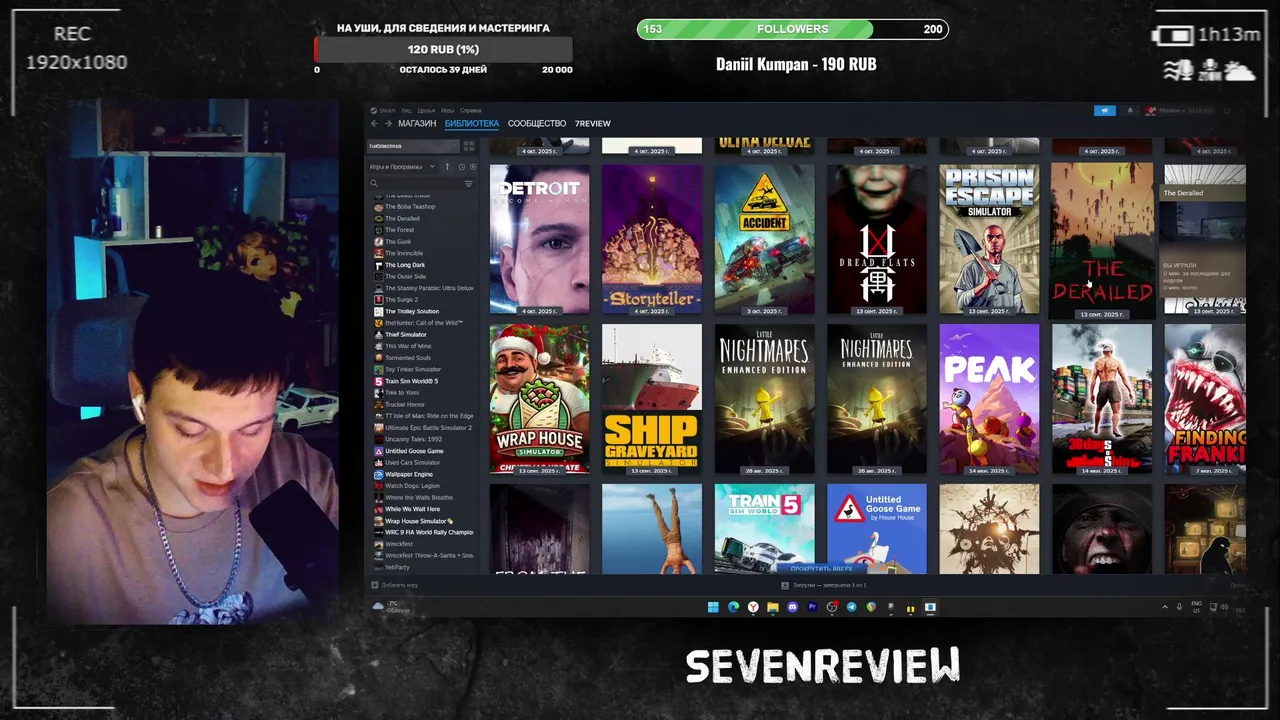Open the Finding Frankie cover

(x=1205, y=399)
